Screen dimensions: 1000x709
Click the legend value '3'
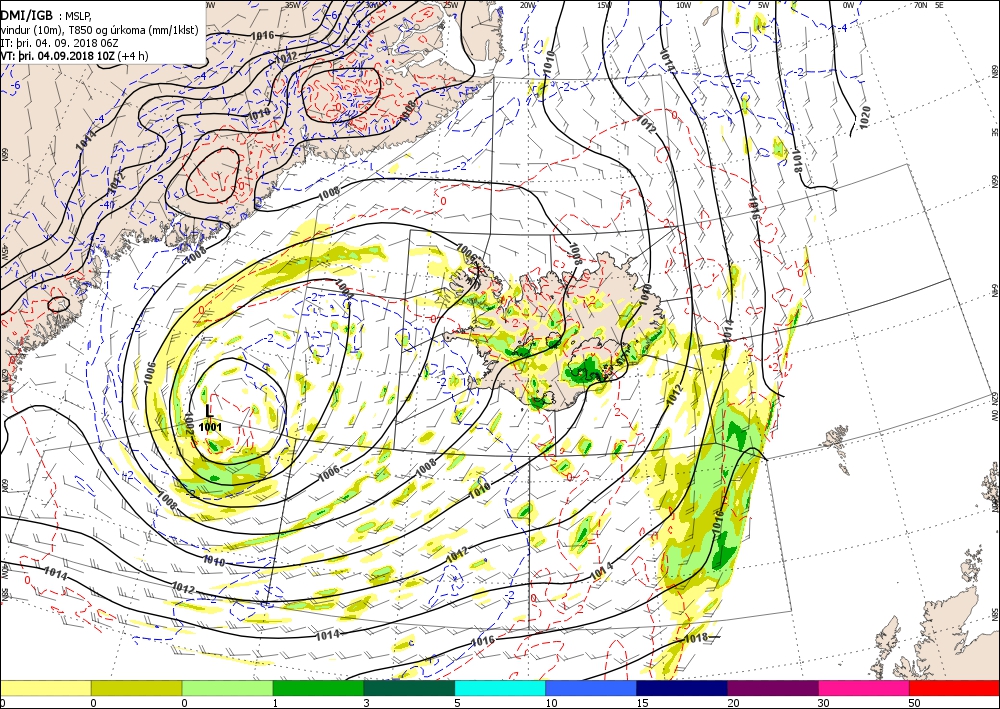click(x=366, y=703)
